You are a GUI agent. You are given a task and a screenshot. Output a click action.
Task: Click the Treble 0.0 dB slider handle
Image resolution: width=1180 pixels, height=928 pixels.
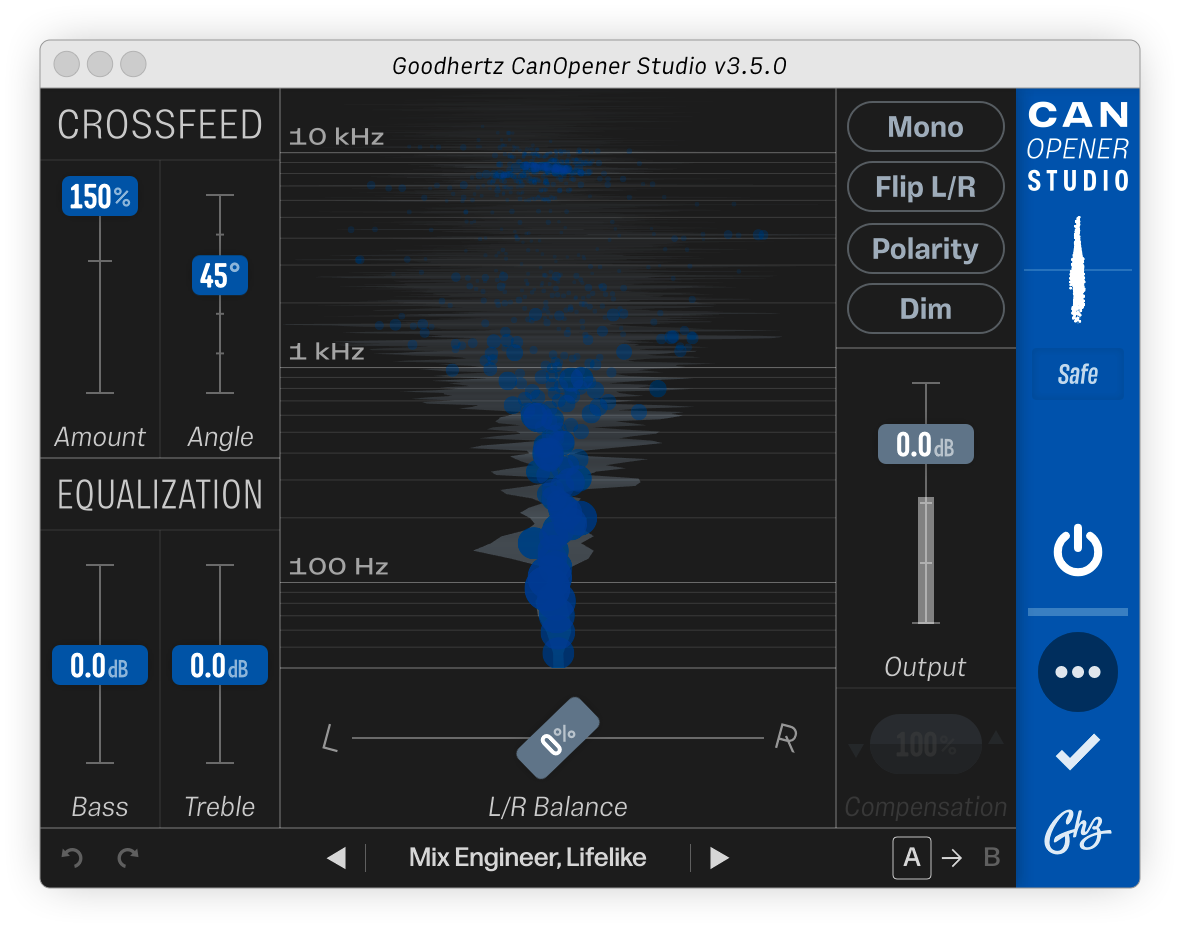tap(220, 665)
